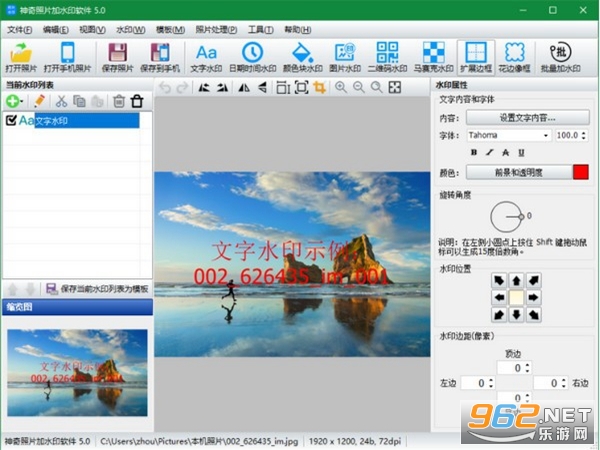Select the mosaic watermark 马赛克水印 tool
This screenshot has width=600, height=450.
tap(433, 57)
